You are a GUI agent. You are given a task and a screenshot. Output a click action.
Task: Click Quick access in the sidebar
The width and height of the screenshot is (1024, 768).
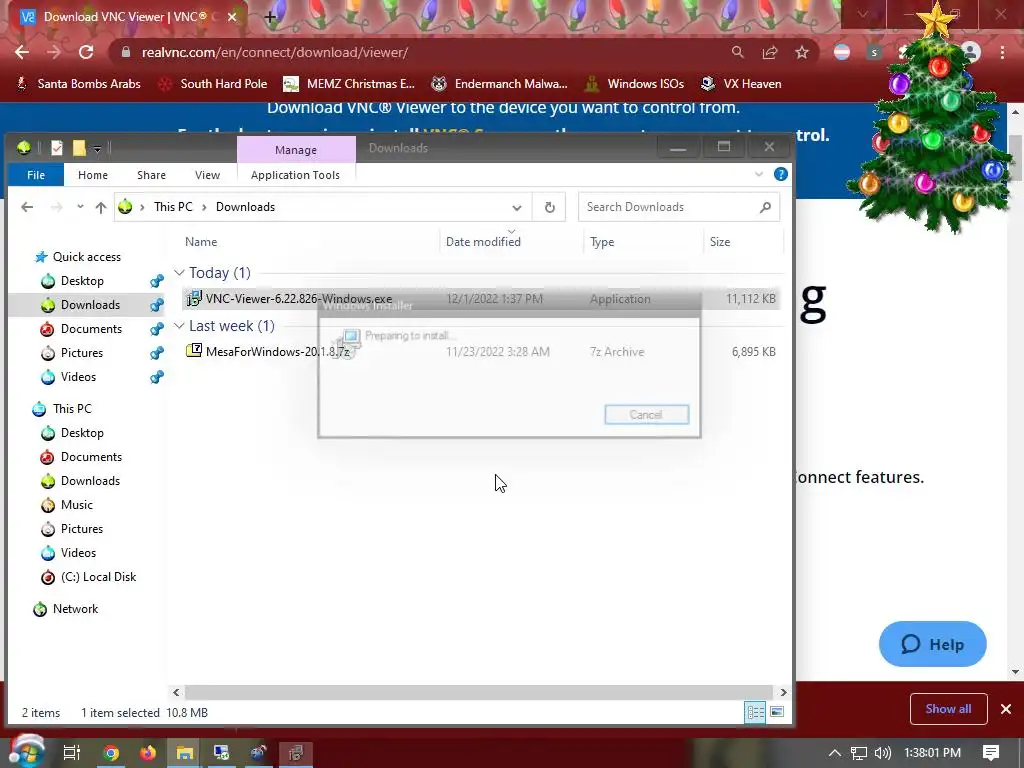[x=86, y=257]
